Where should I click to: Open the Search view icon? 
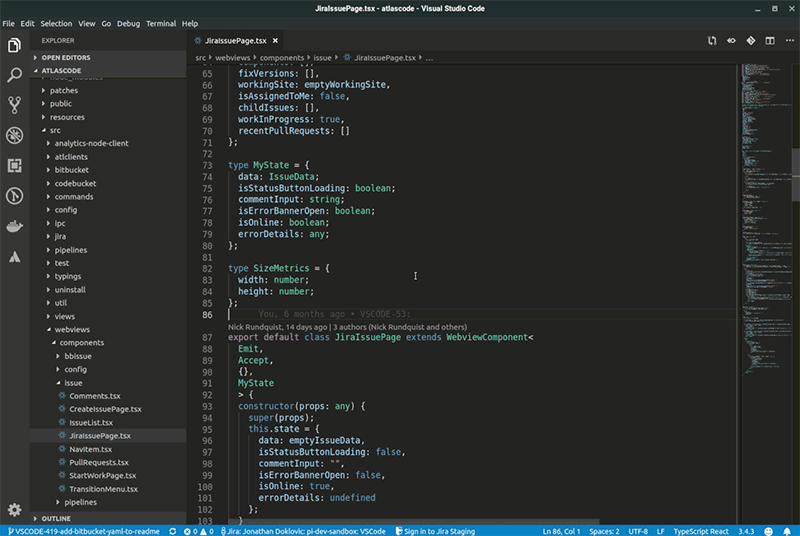14,75
